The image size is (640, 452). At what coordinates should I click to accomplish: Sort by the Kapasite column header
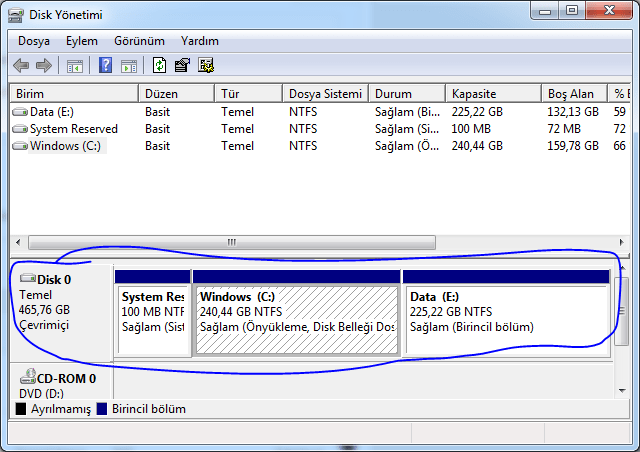pyautogui.click(x=493, y=94)
